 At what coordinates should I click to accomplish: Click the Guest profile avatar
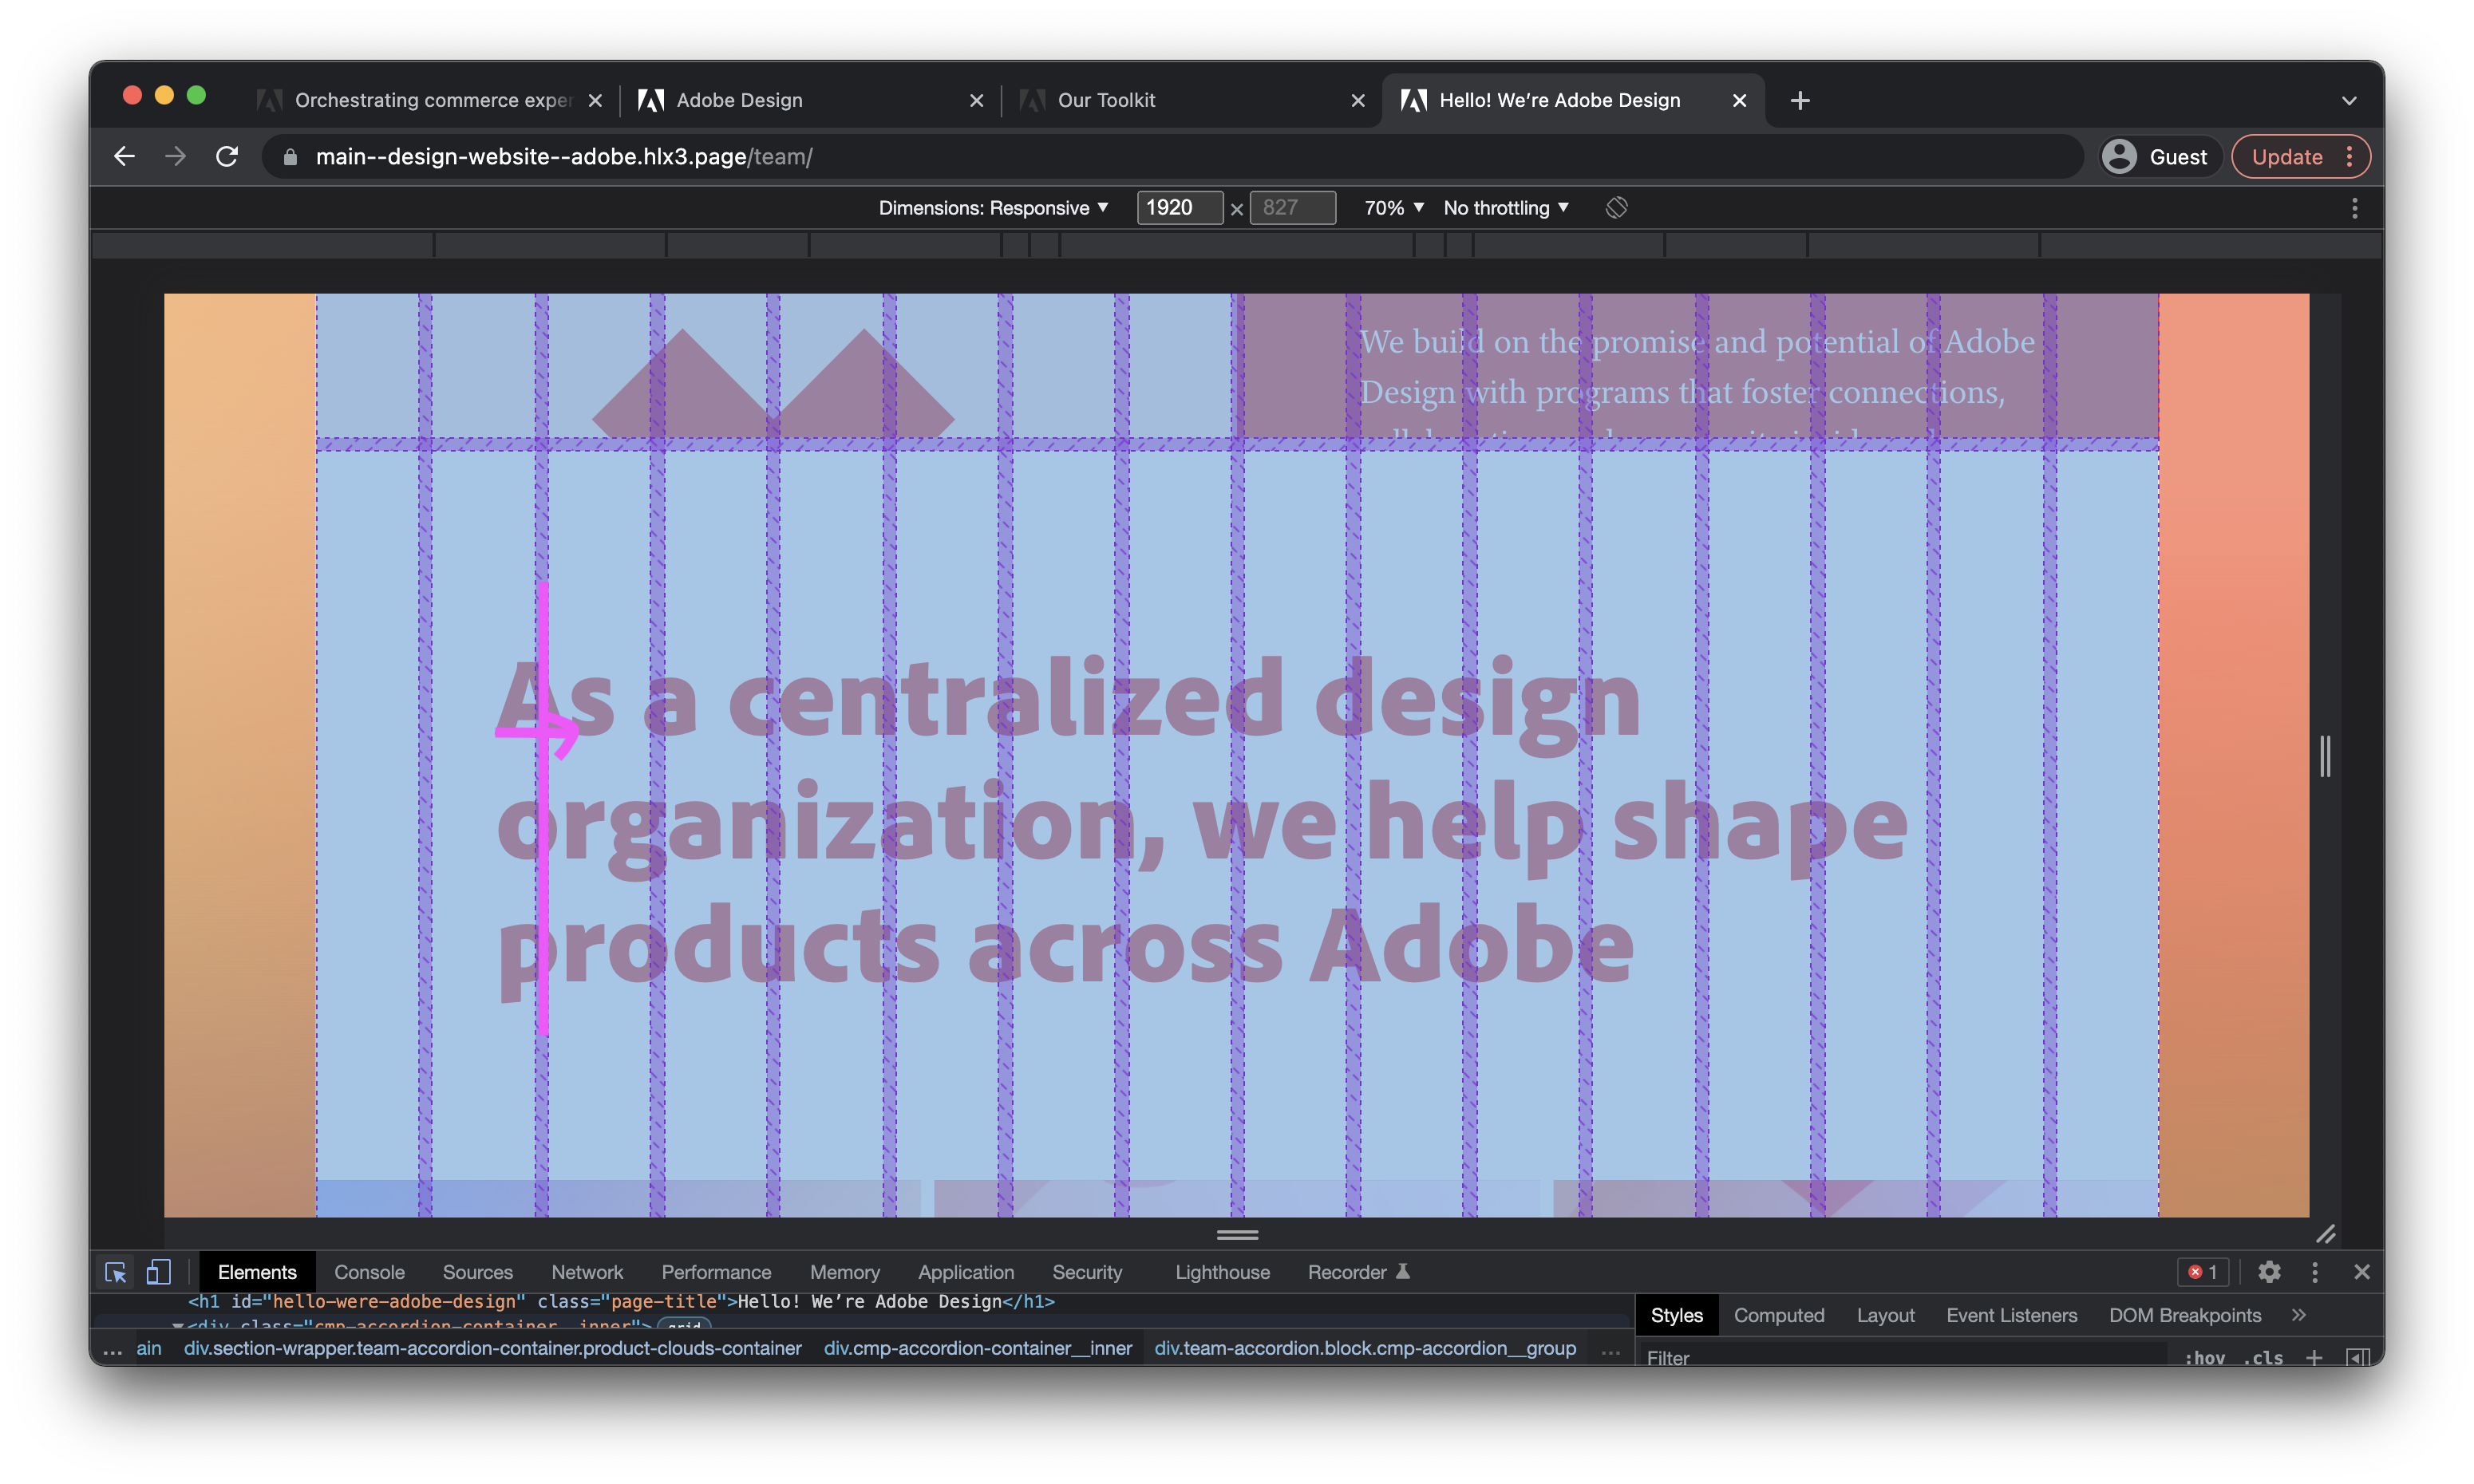(2120, 156)
